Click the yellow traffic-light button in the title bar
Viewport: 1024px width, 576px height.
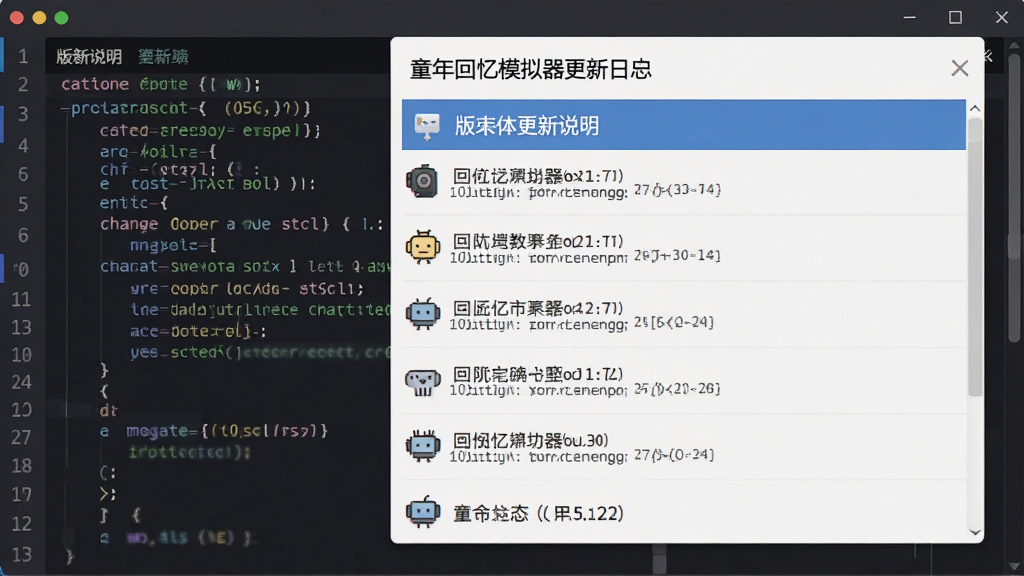[x=39, y=18]
